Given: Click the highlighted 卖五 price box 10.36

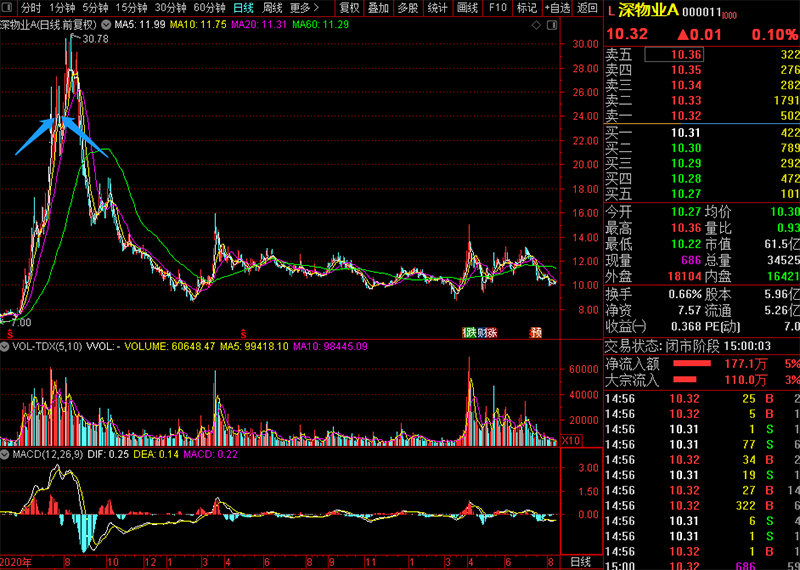Looking at the screenshot, I should pos(674,54).
